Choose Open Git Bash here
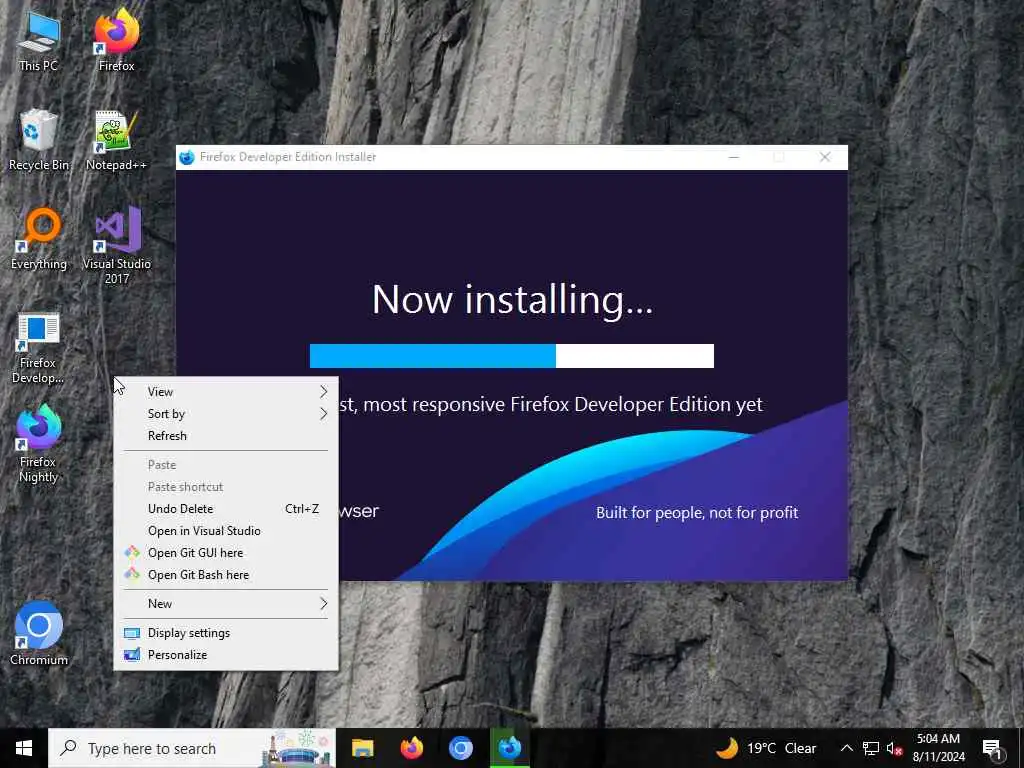The image size is (1024, 768). tap(226, 575)
